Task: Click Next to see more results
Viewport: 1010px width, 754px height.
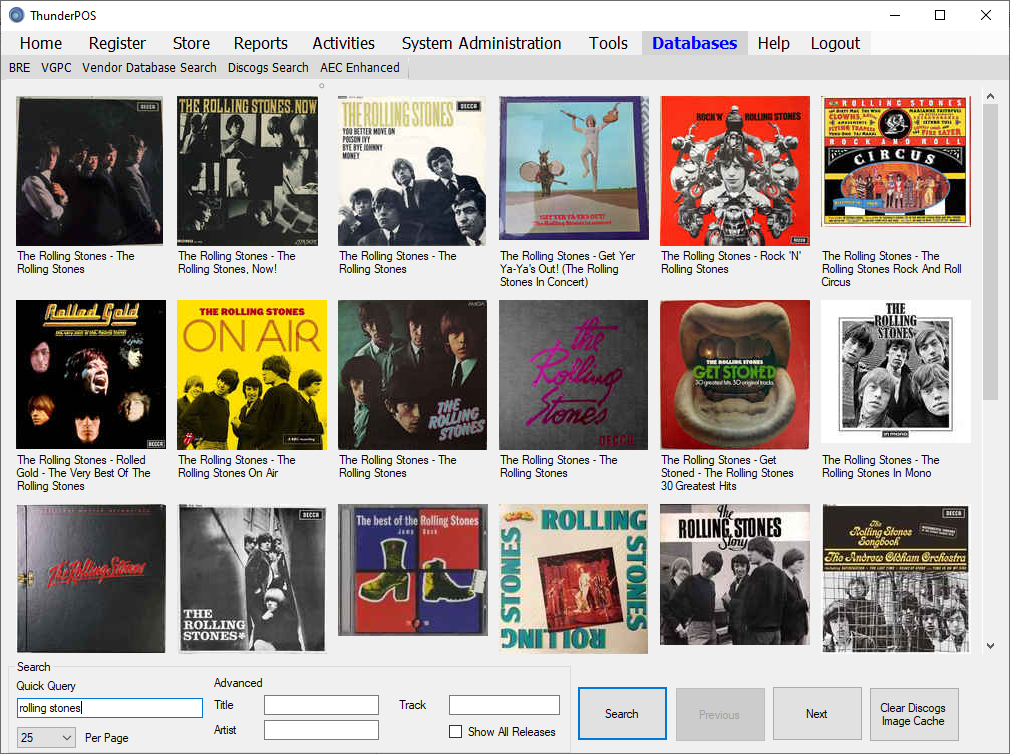Action: click(816, 714)
